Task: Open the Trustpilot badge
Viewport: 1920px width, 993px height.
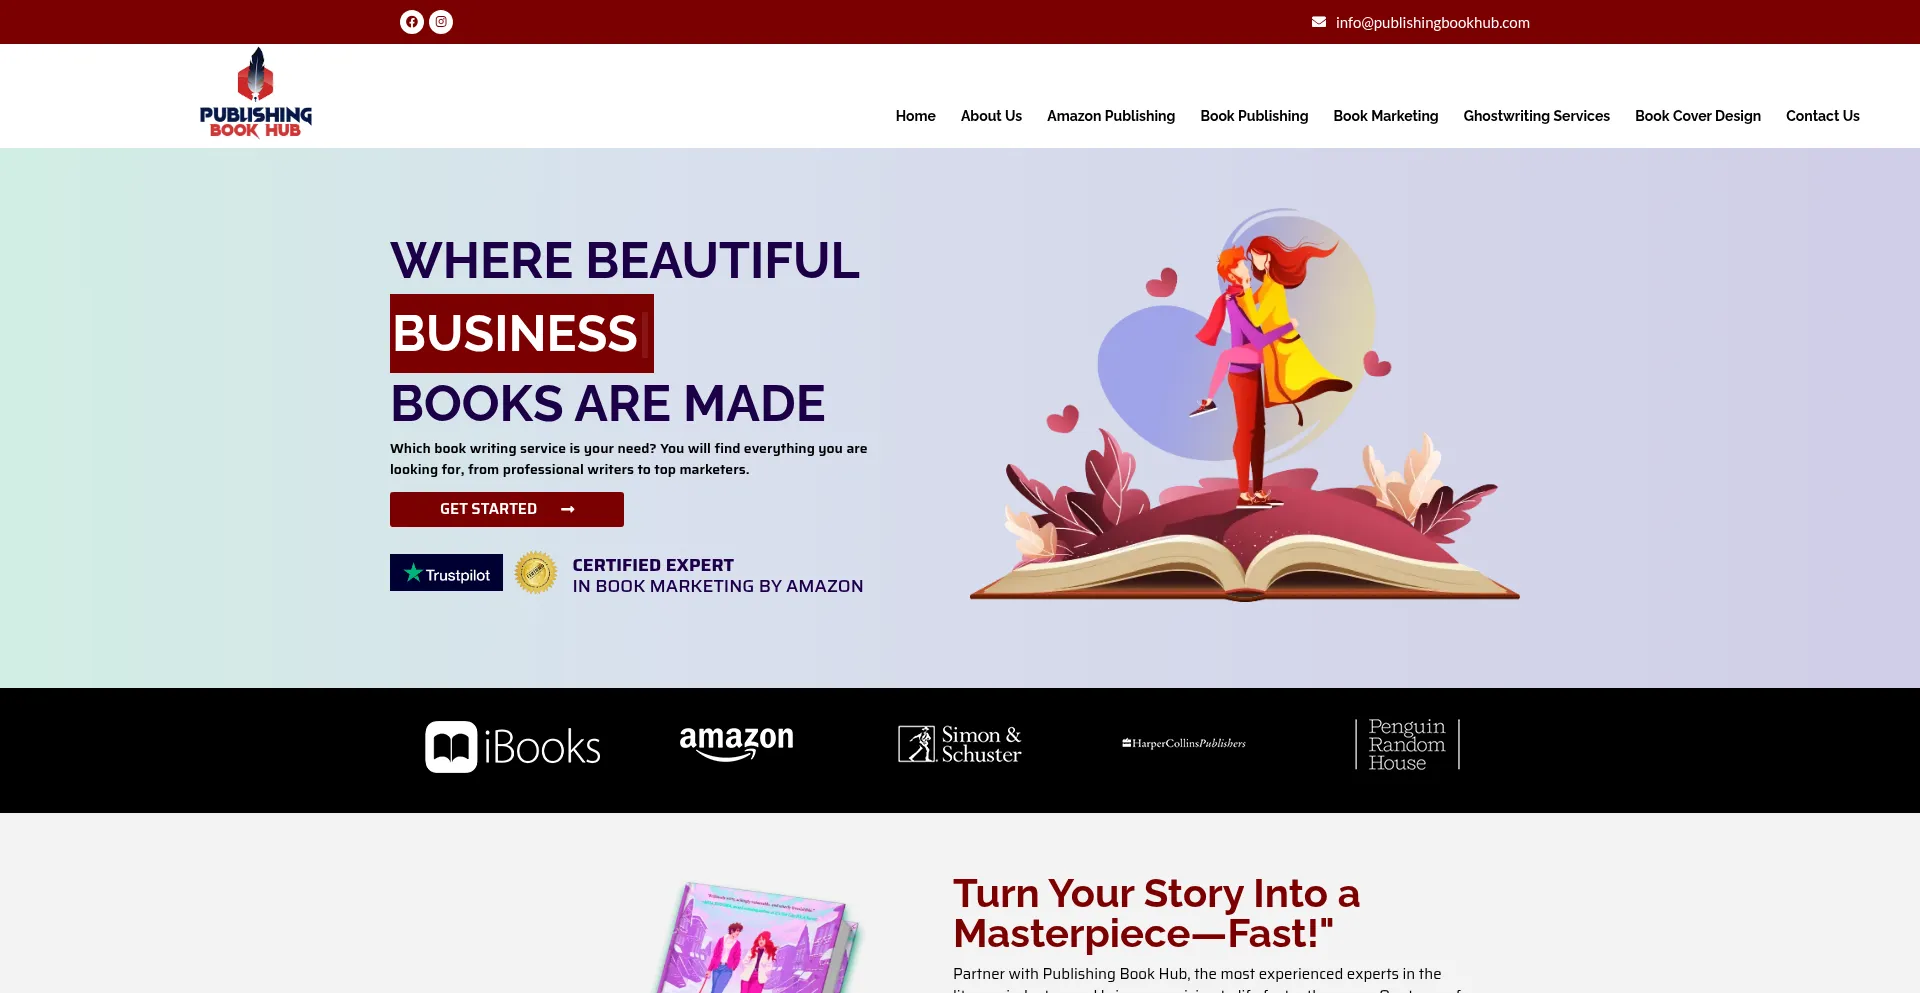Action: (x=446, y=573)
